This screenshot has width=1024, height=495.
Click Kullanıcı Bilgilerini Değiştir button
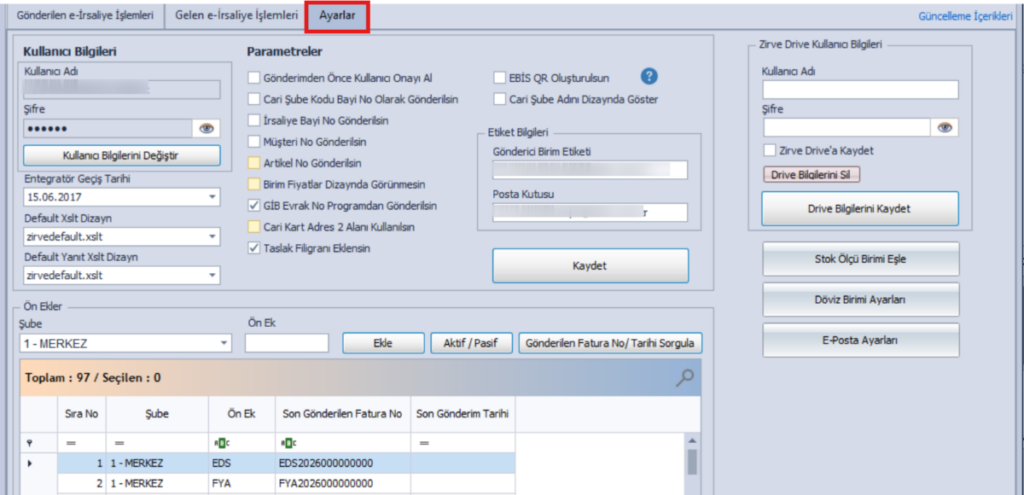(x=121, y=155)
